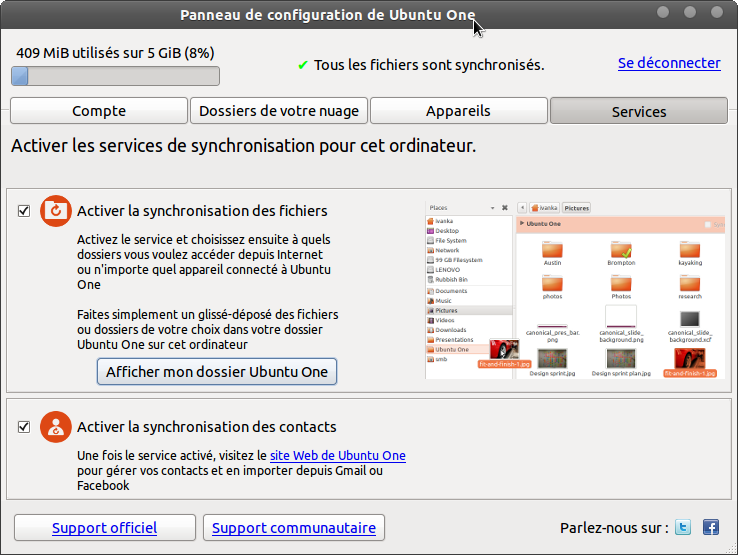Open the Support officiel link
Viewport: 738px width, 555px height.
(x=104, y=528)
